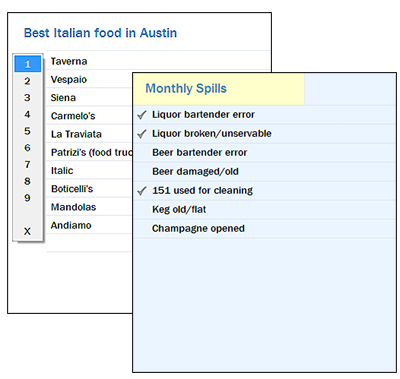Uncheck Liquor bartender error checkmark
This screenshot has height=379, width=400.
tap(142, 115)
